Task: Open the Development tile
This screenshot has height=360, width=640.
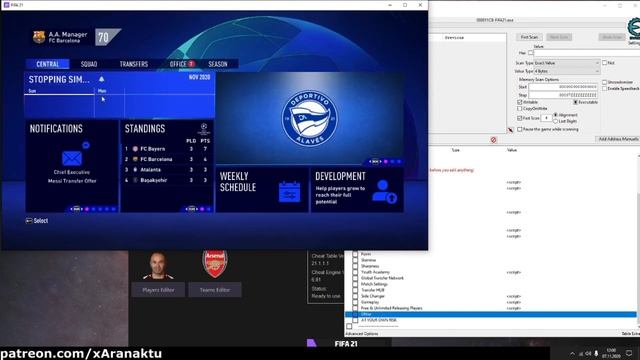Action: [357, 190]
